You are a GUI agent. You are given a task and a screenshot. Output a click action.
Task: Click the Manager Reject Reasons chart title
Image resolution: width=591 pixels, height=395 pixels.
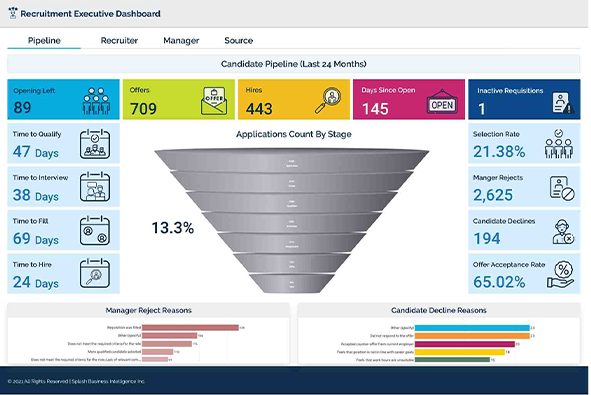[x=149, y=310]
